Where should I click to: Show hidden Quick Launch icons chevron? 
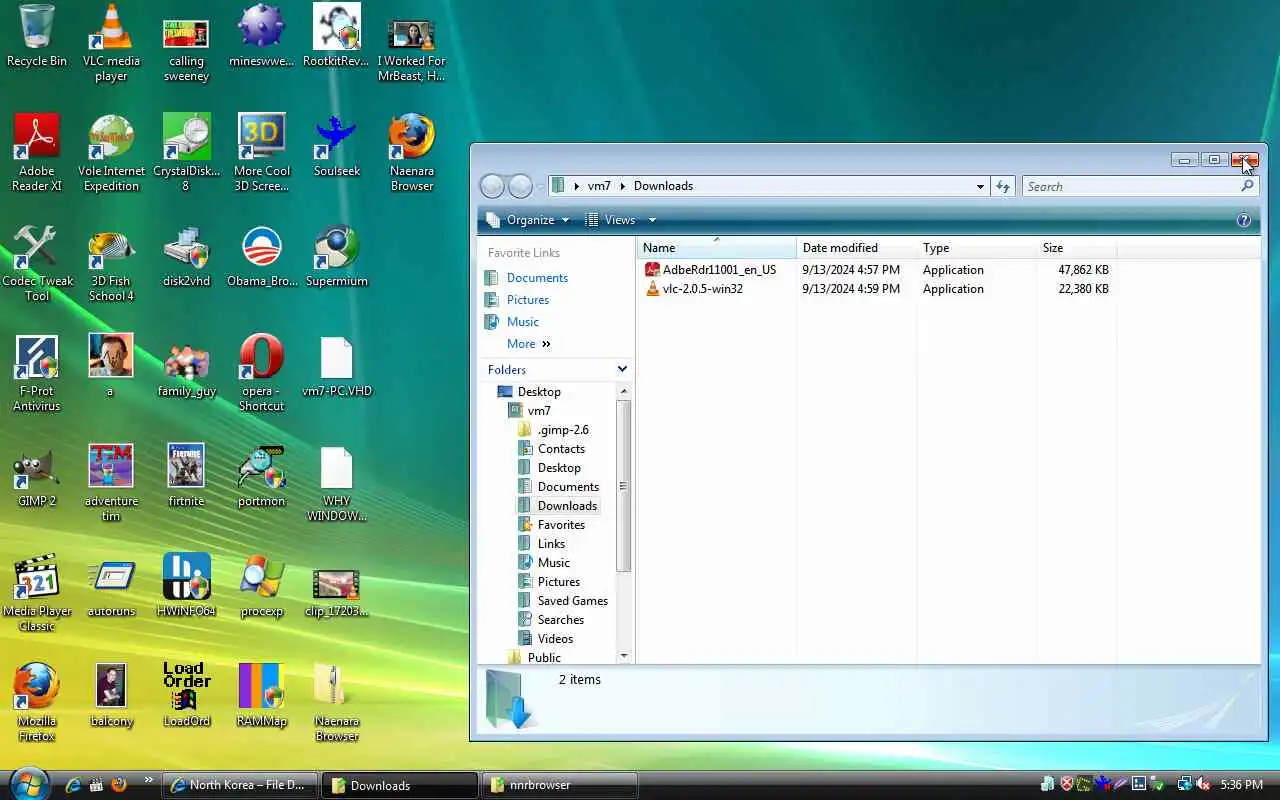pos(149,780)
